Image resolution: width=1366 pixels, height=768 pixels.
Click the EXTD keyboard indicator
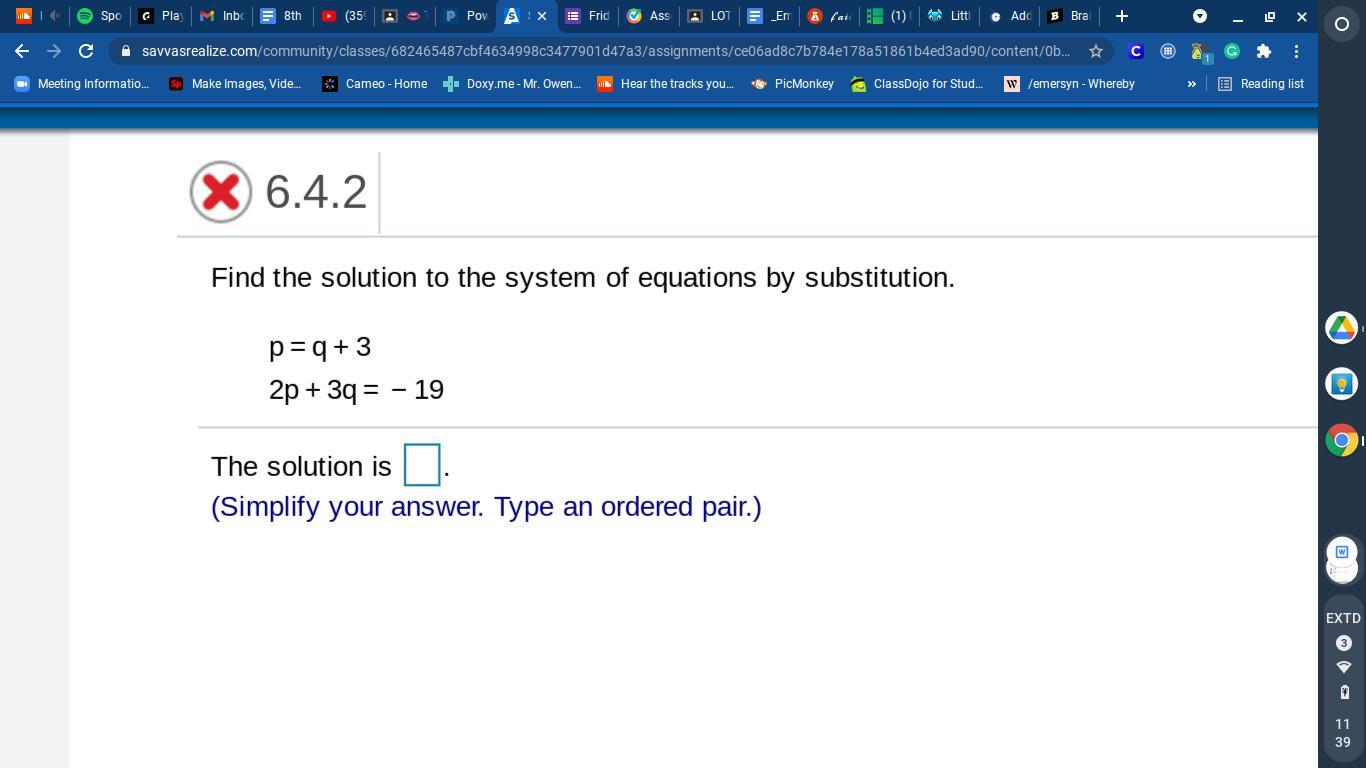[x=1343, y=618]
